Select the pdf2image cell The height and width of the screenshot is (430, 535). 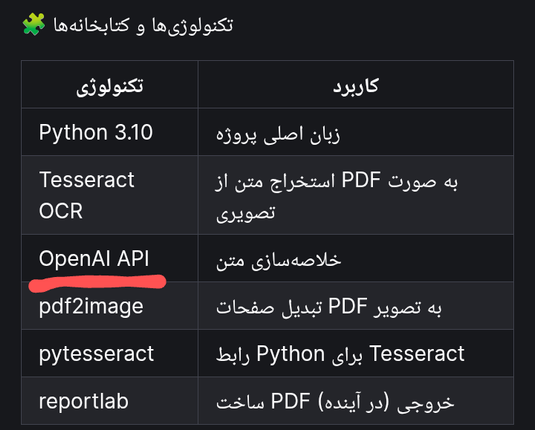coord(110,306)
